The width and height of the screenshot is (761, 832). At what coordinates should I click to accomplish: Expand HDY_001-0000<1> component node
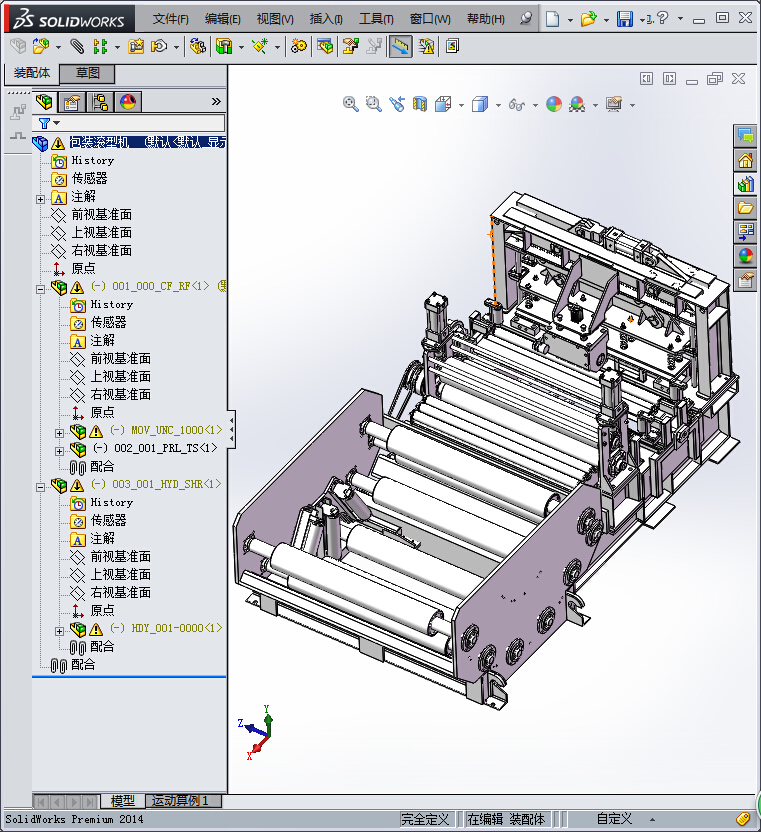coord(59,631)
